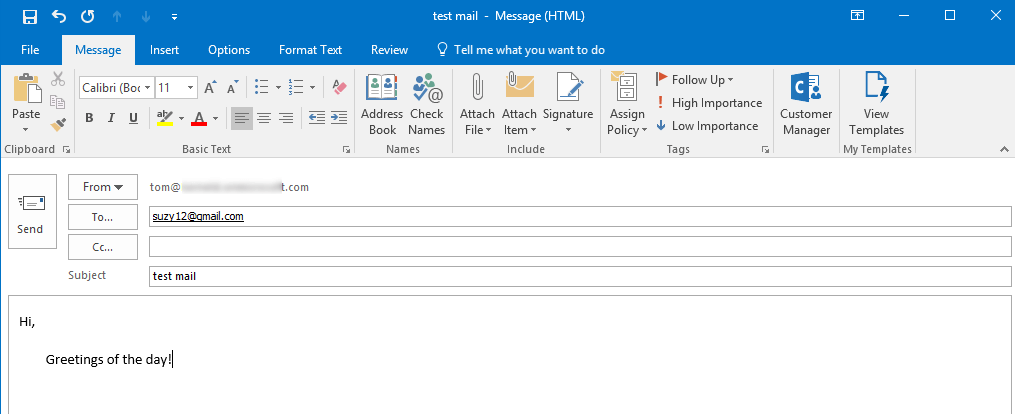Expand the font name combo box

click(x=147, y=87)
